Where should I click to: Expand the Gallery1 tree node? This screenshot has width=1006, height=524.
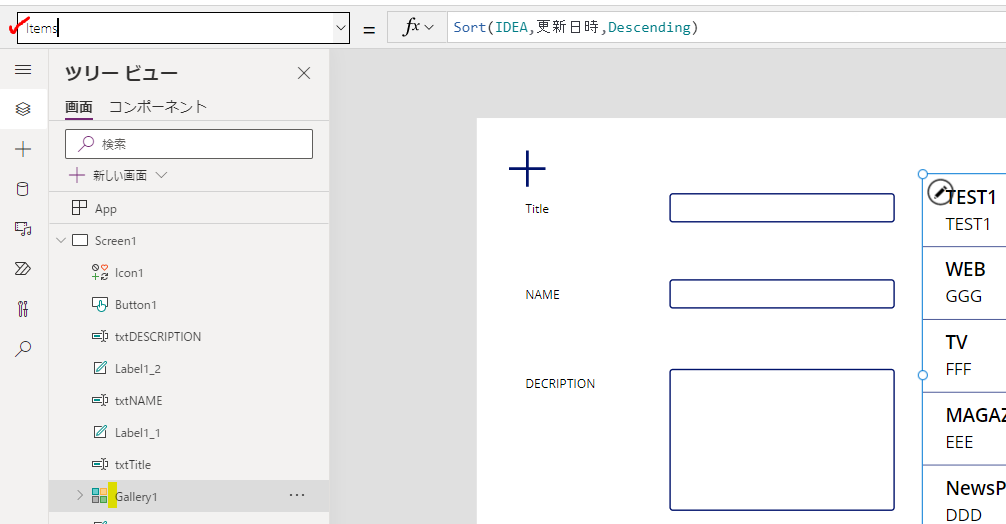pos(80,496)
